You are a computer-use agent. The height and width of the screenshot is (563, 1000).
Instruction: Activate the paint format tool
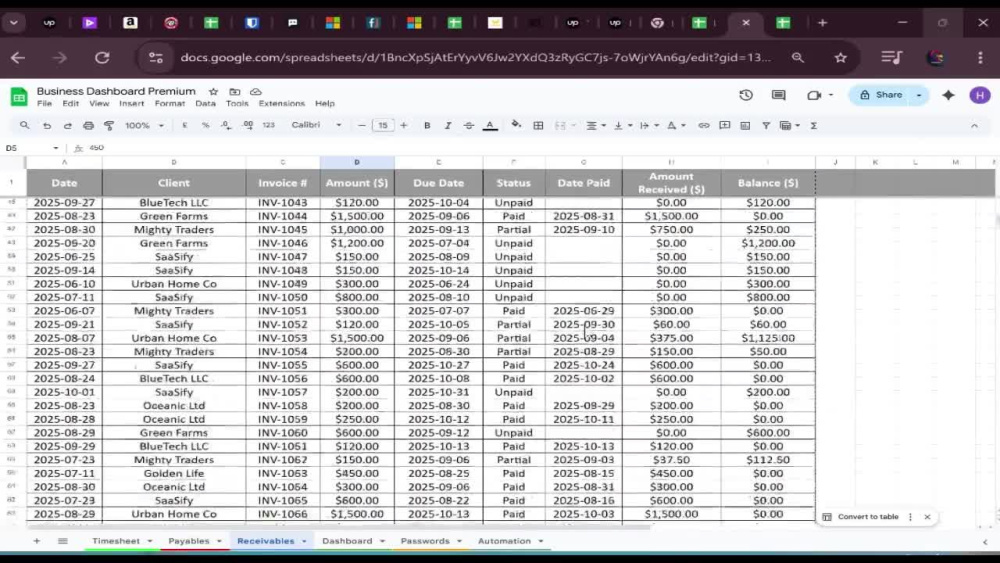pos(109,126)
